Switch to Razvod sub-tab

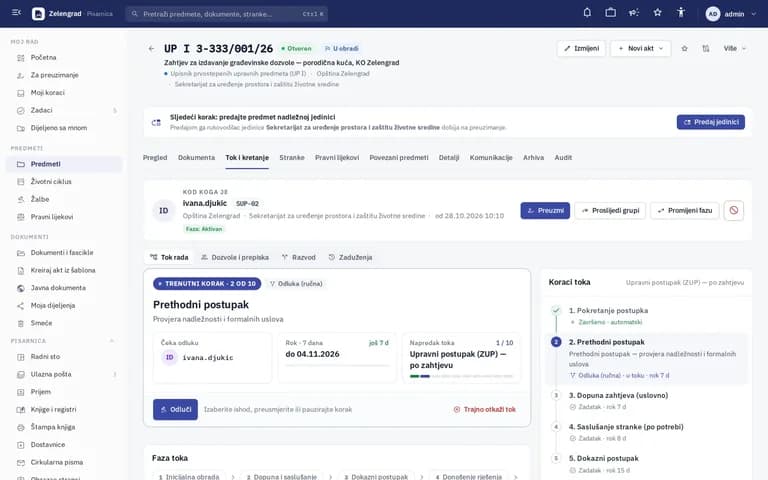[x=299, y=257]
